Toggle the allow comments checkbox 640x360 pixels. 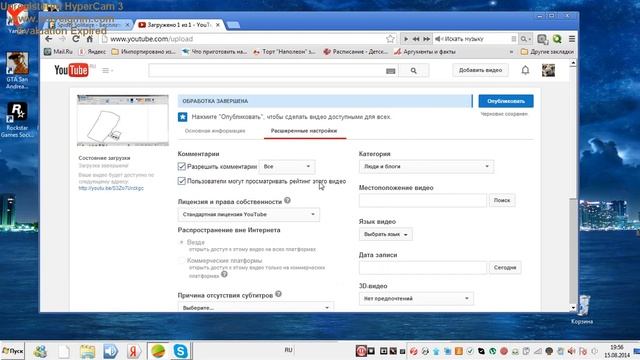pos(182,166)
